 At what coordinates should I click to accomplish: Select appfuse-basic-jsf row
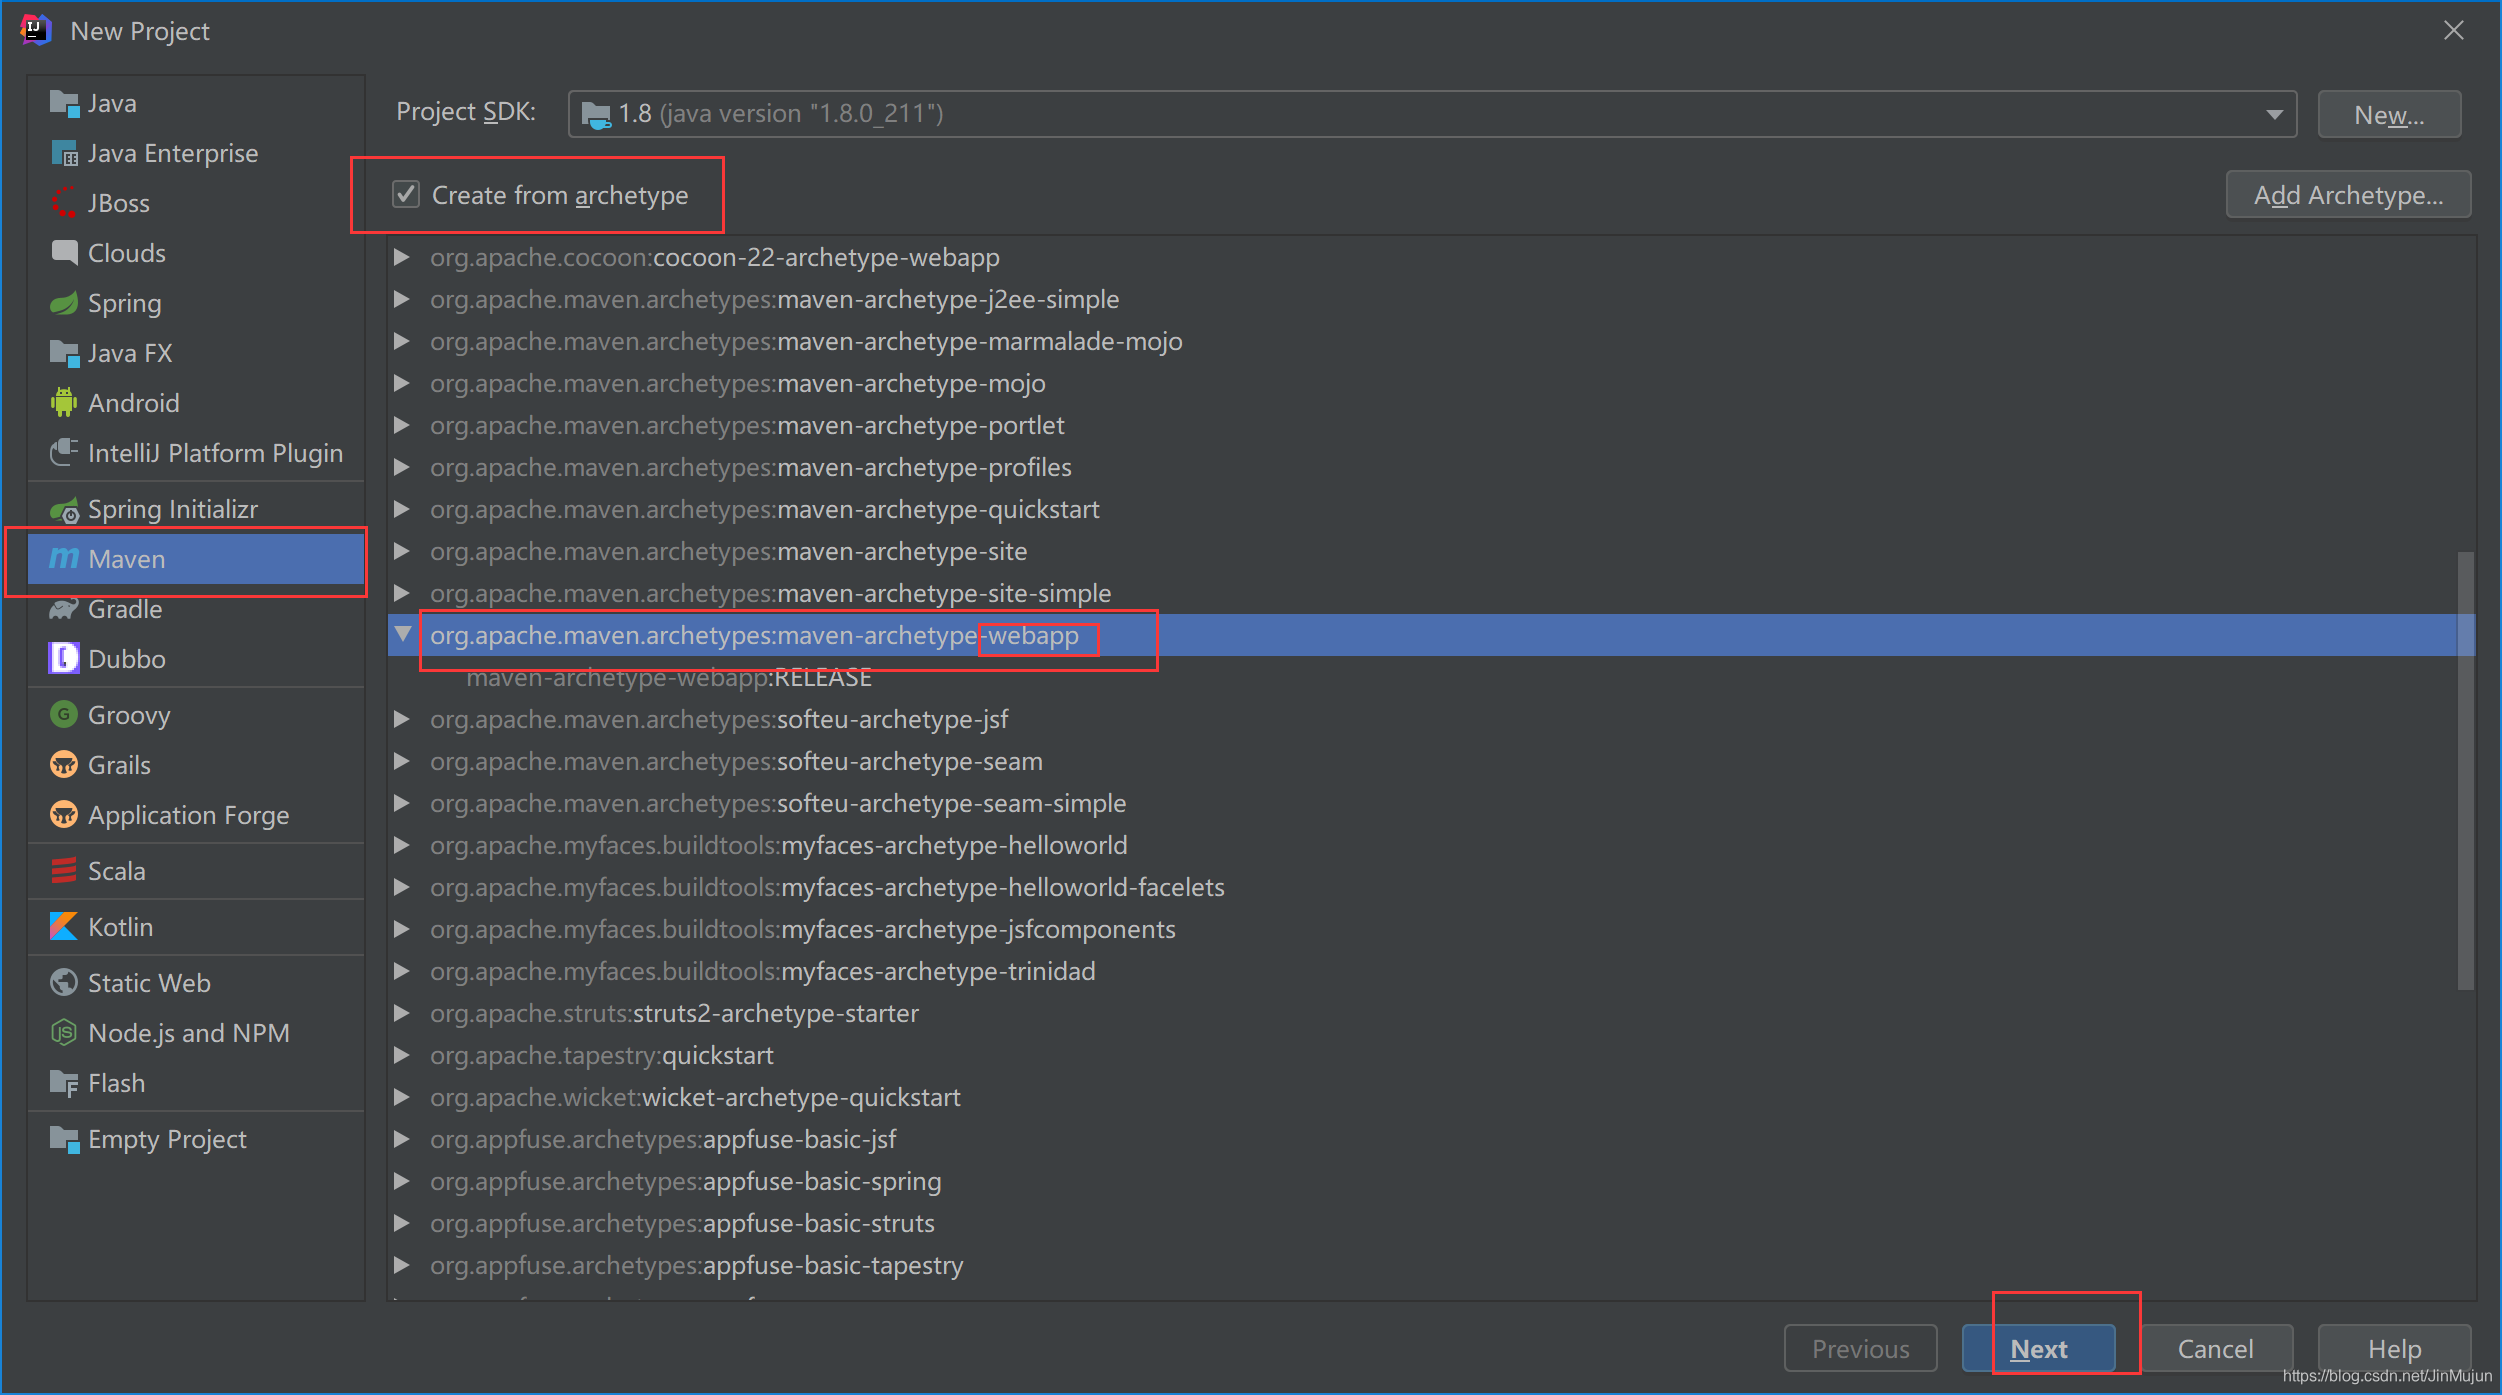pyautogui.click(x=1432, y=1139)
